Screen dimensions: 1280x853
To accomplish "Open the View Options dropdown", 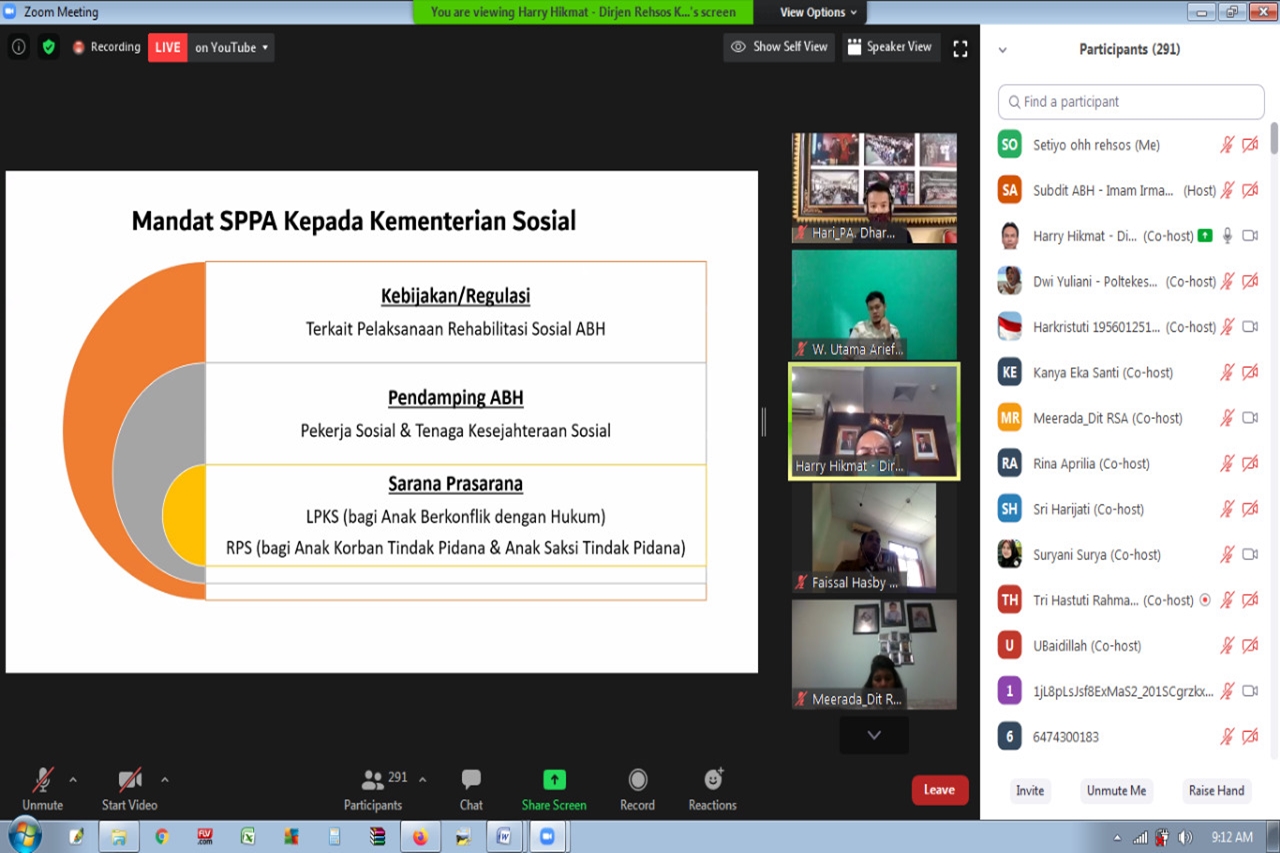I will click(819, 12).
